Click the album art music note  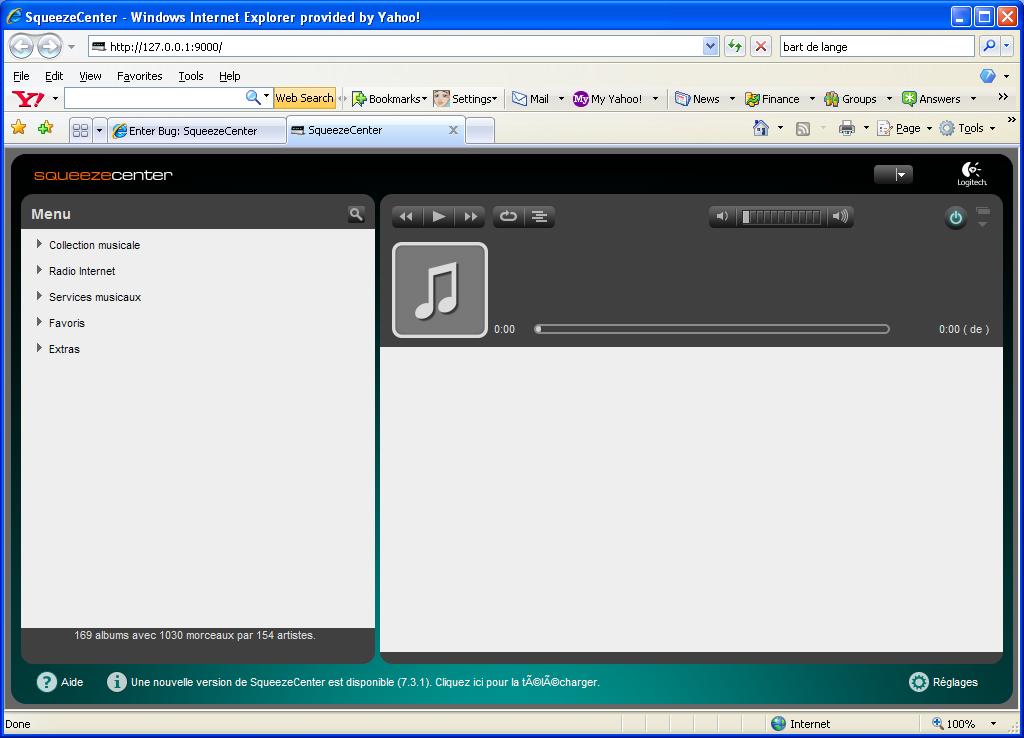(440, 290)
